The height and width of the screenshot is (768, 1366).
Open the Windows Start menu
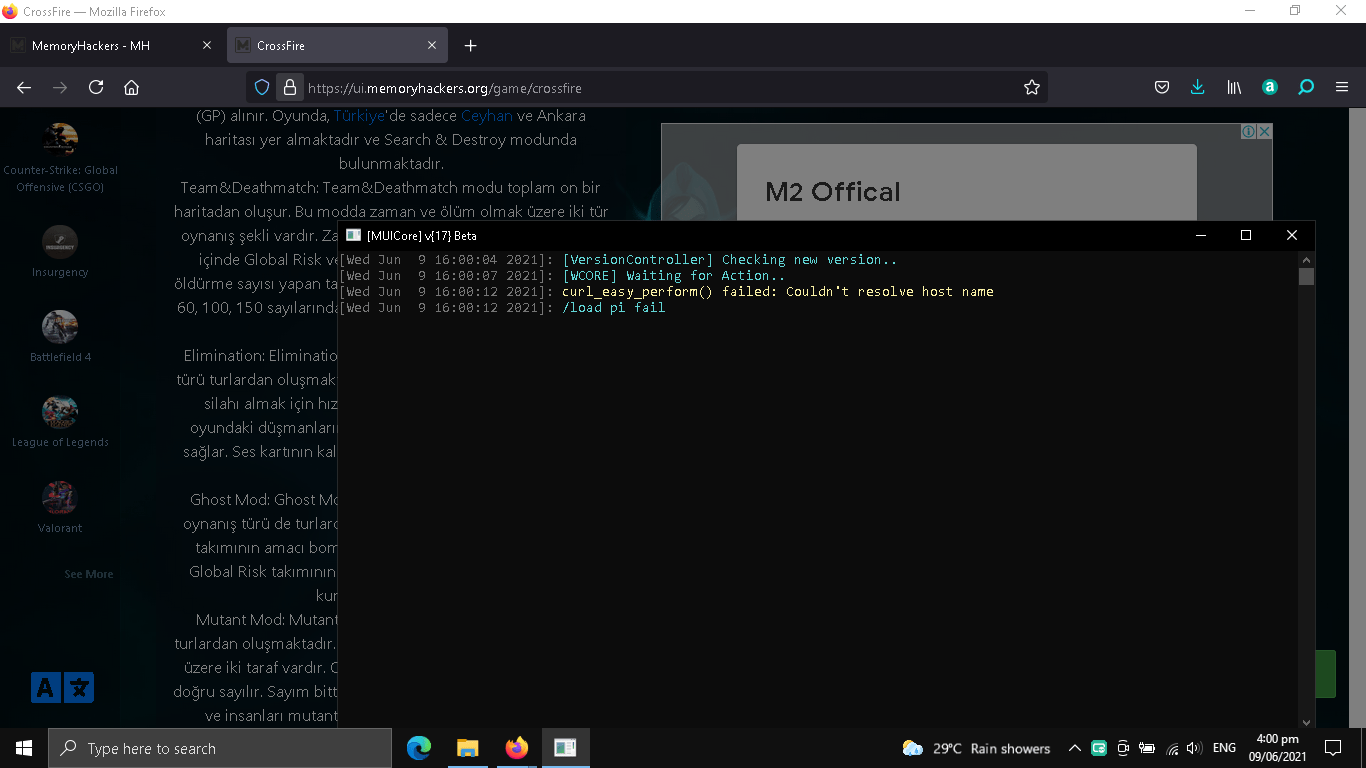pos(24,748)
